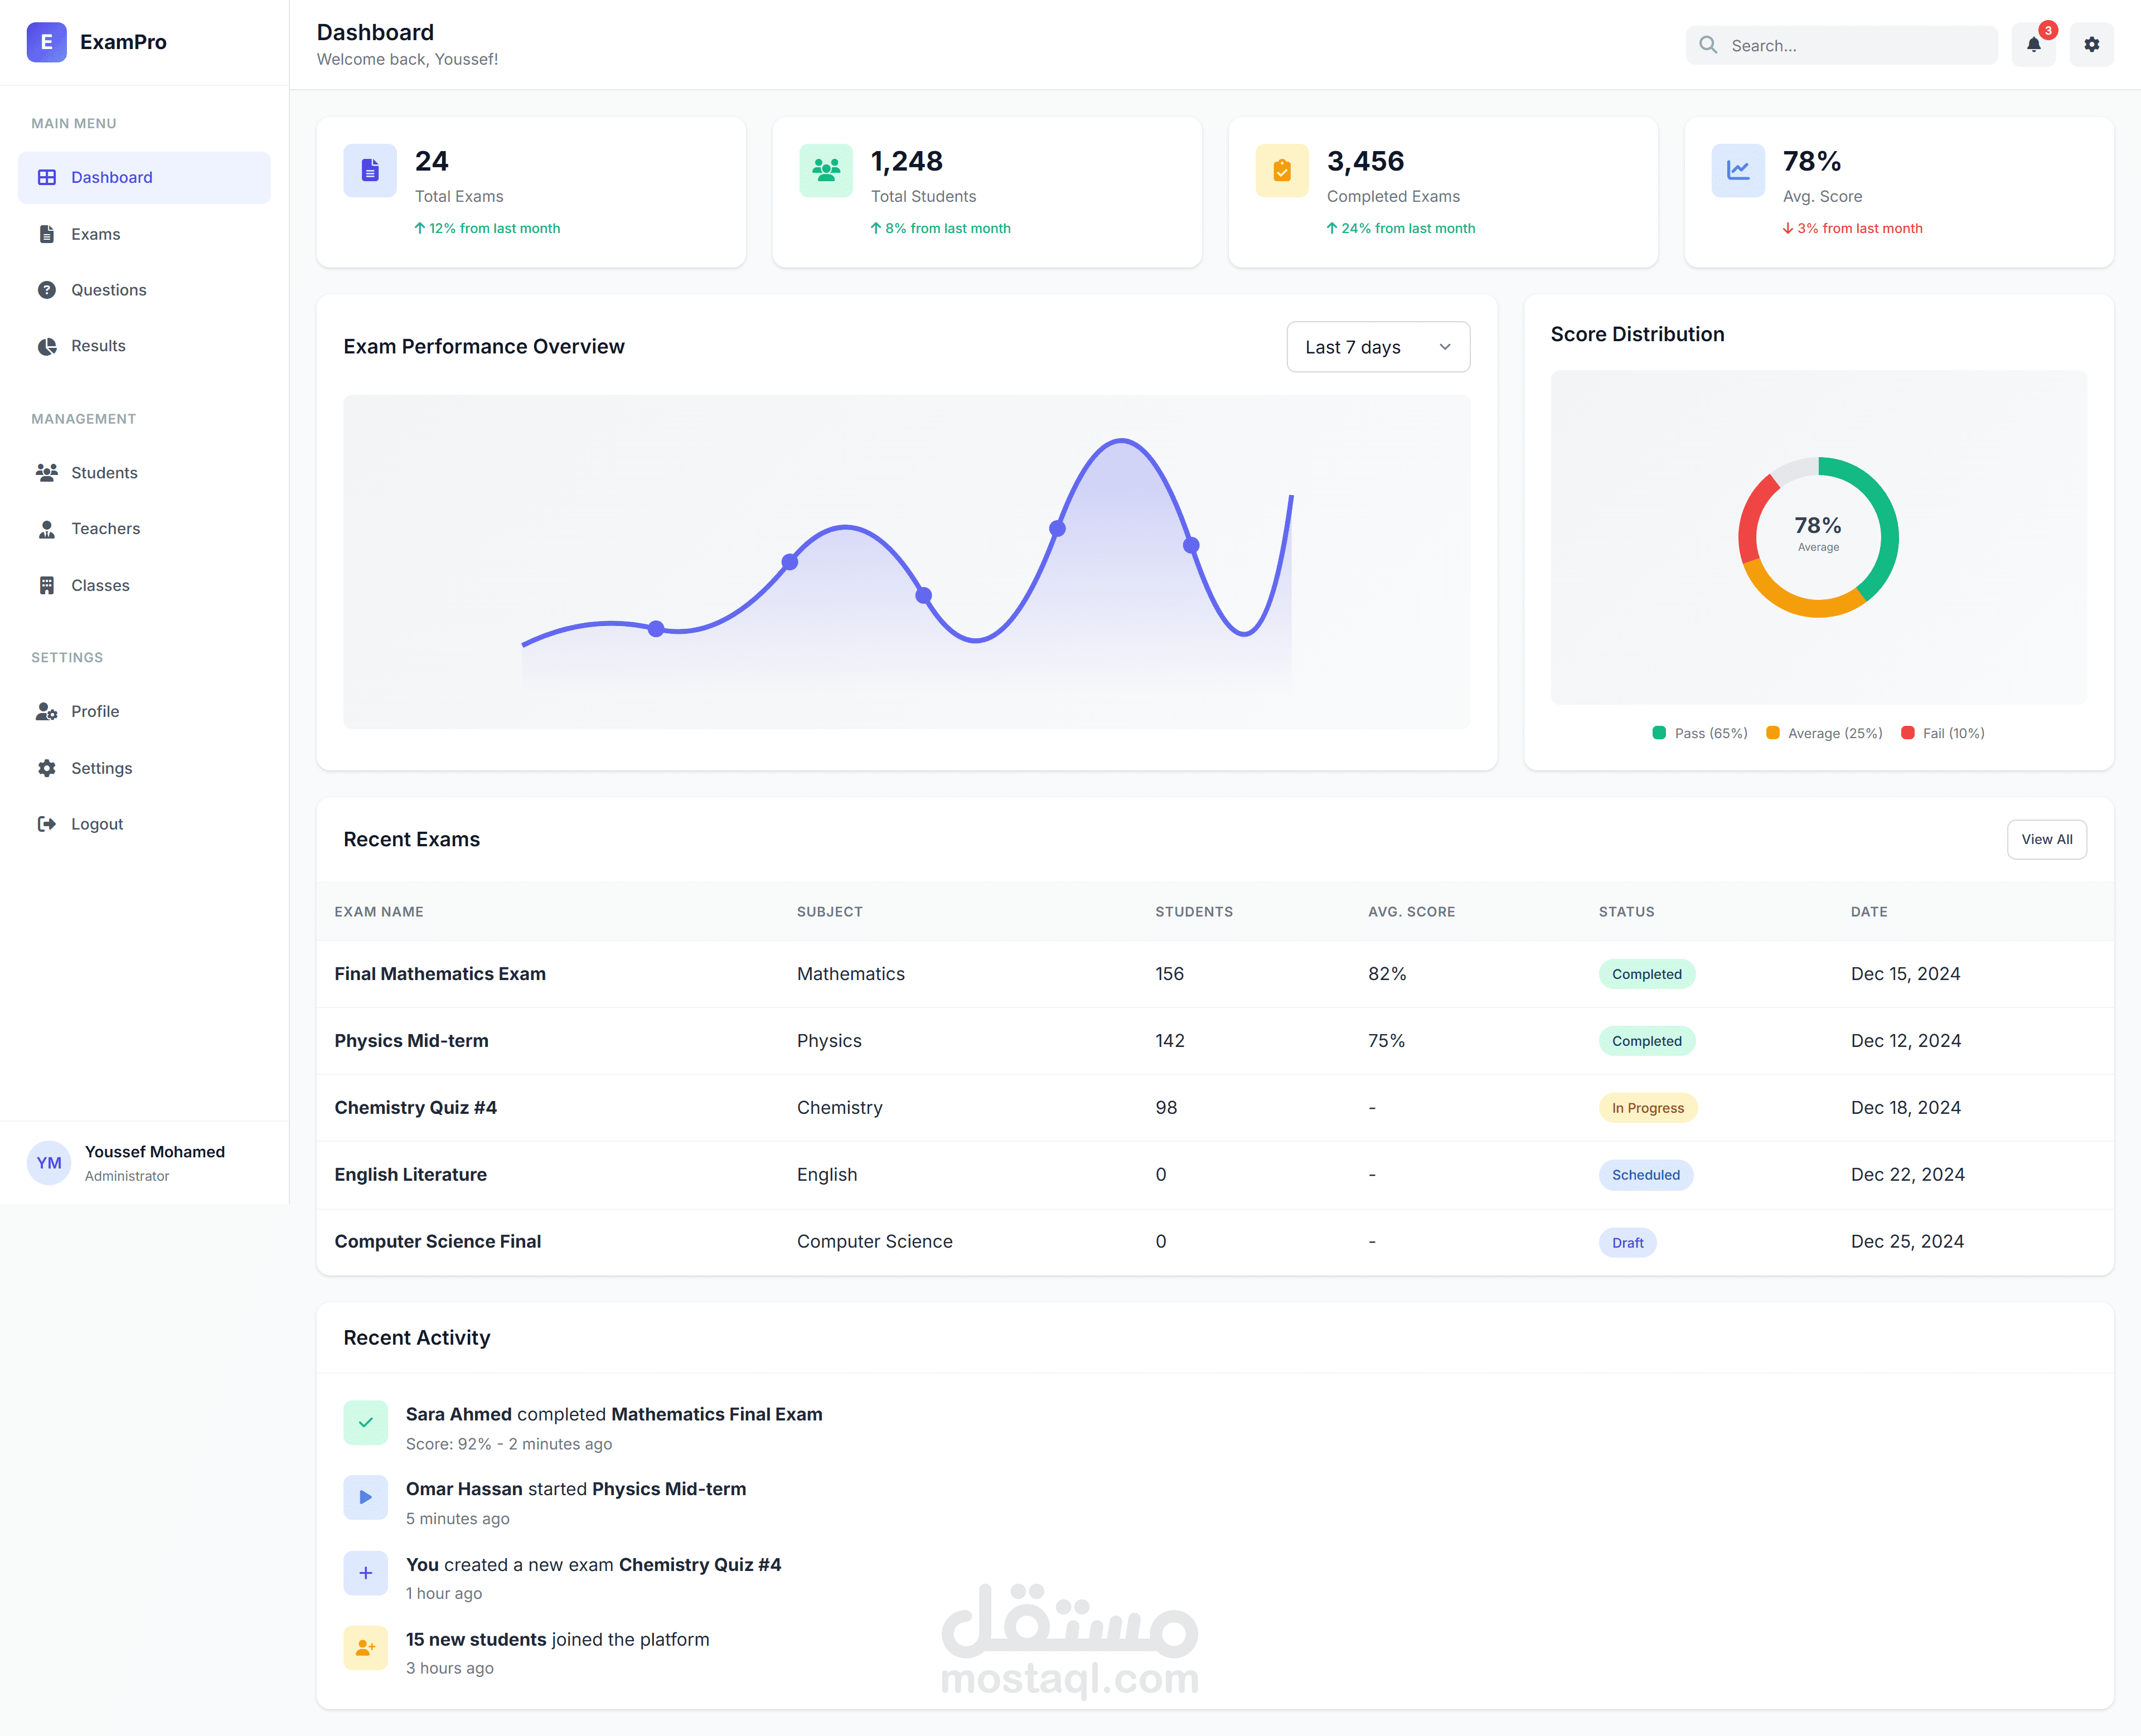Click the notification bell icon
This screenshot has width=2141, height=1736.
pos(2033,45)
